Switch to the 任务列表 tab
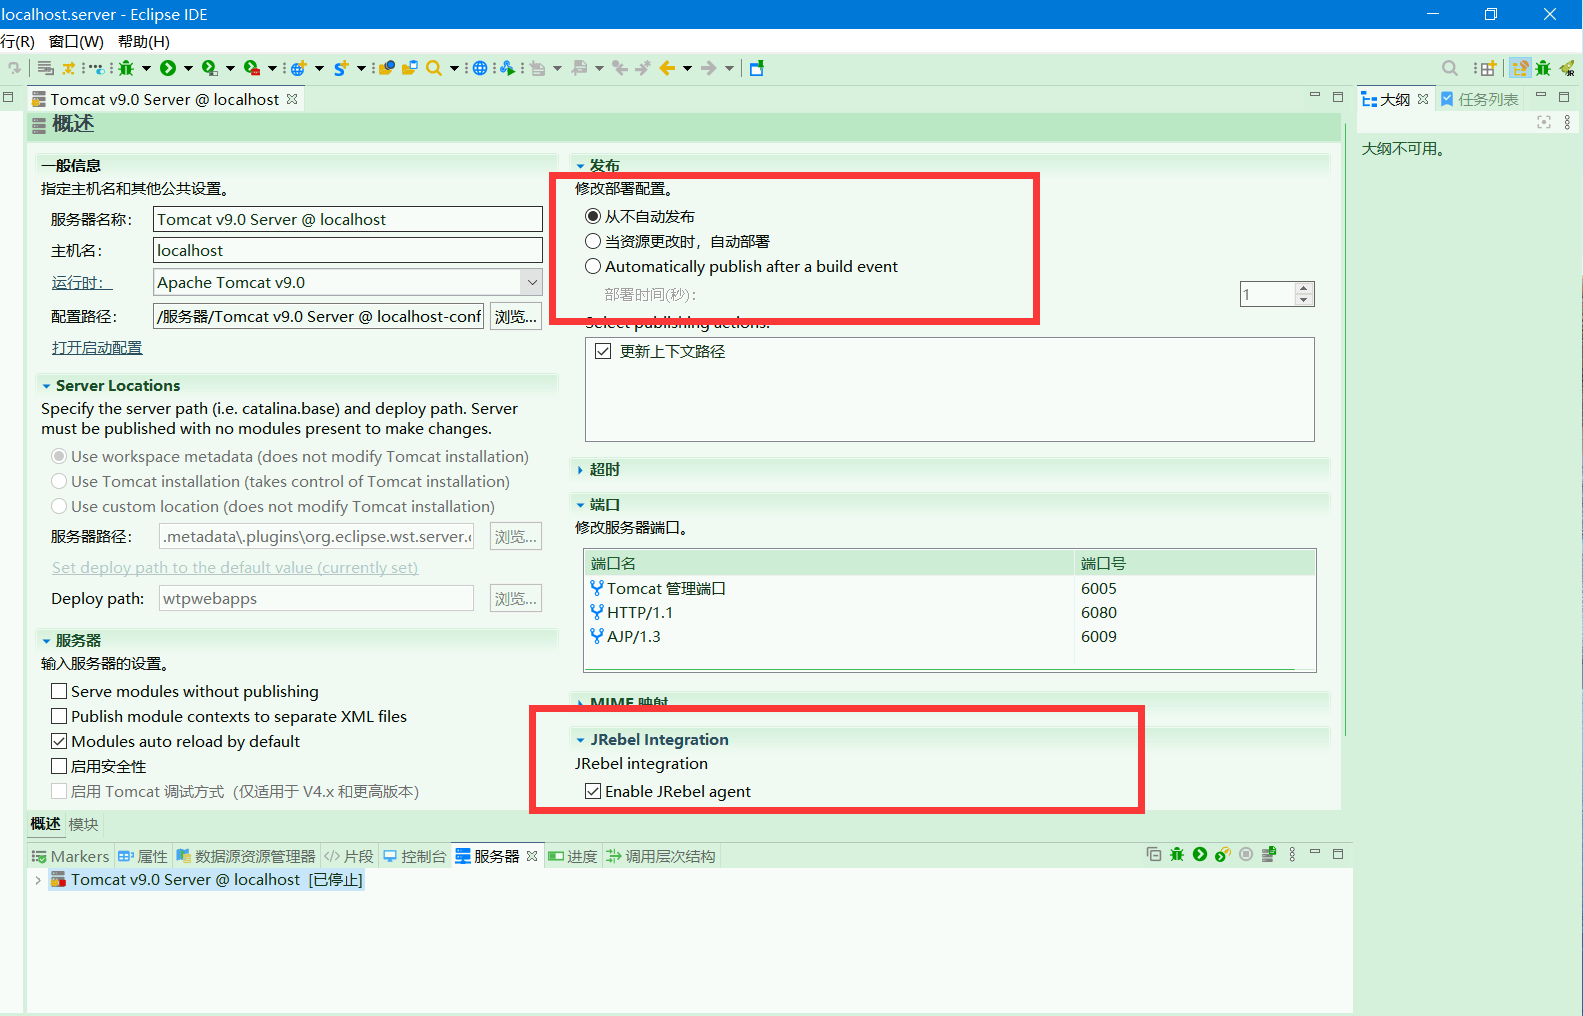Screen dimensions: 1583x1016 [1479, 99]
